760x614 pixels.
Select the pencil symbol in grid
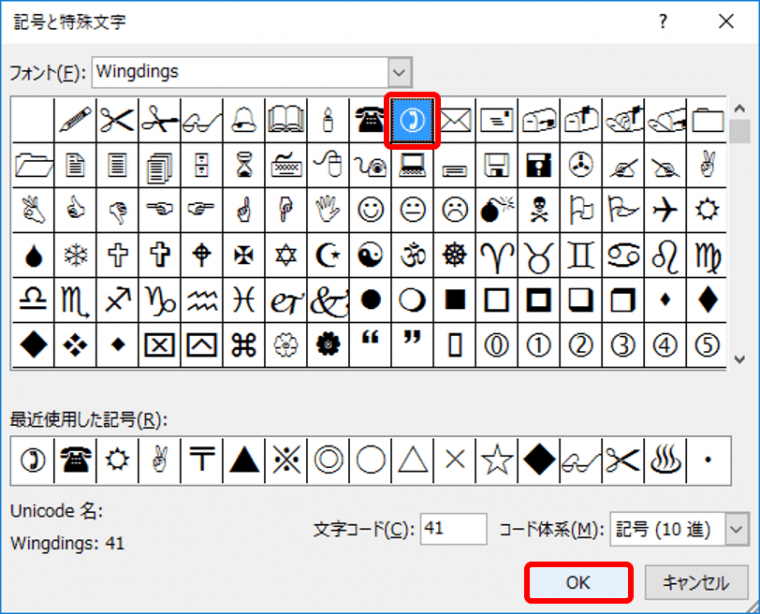(75, 119)
